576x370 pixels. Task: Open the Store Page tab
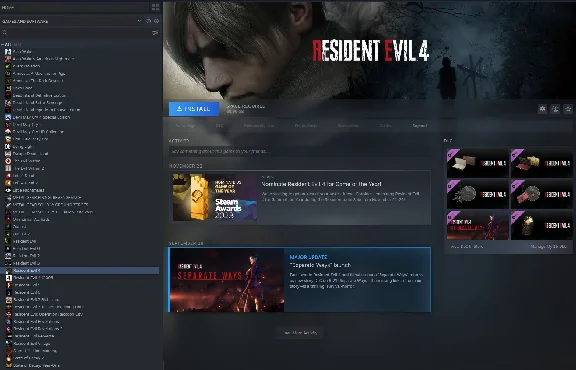pos(186,126)
